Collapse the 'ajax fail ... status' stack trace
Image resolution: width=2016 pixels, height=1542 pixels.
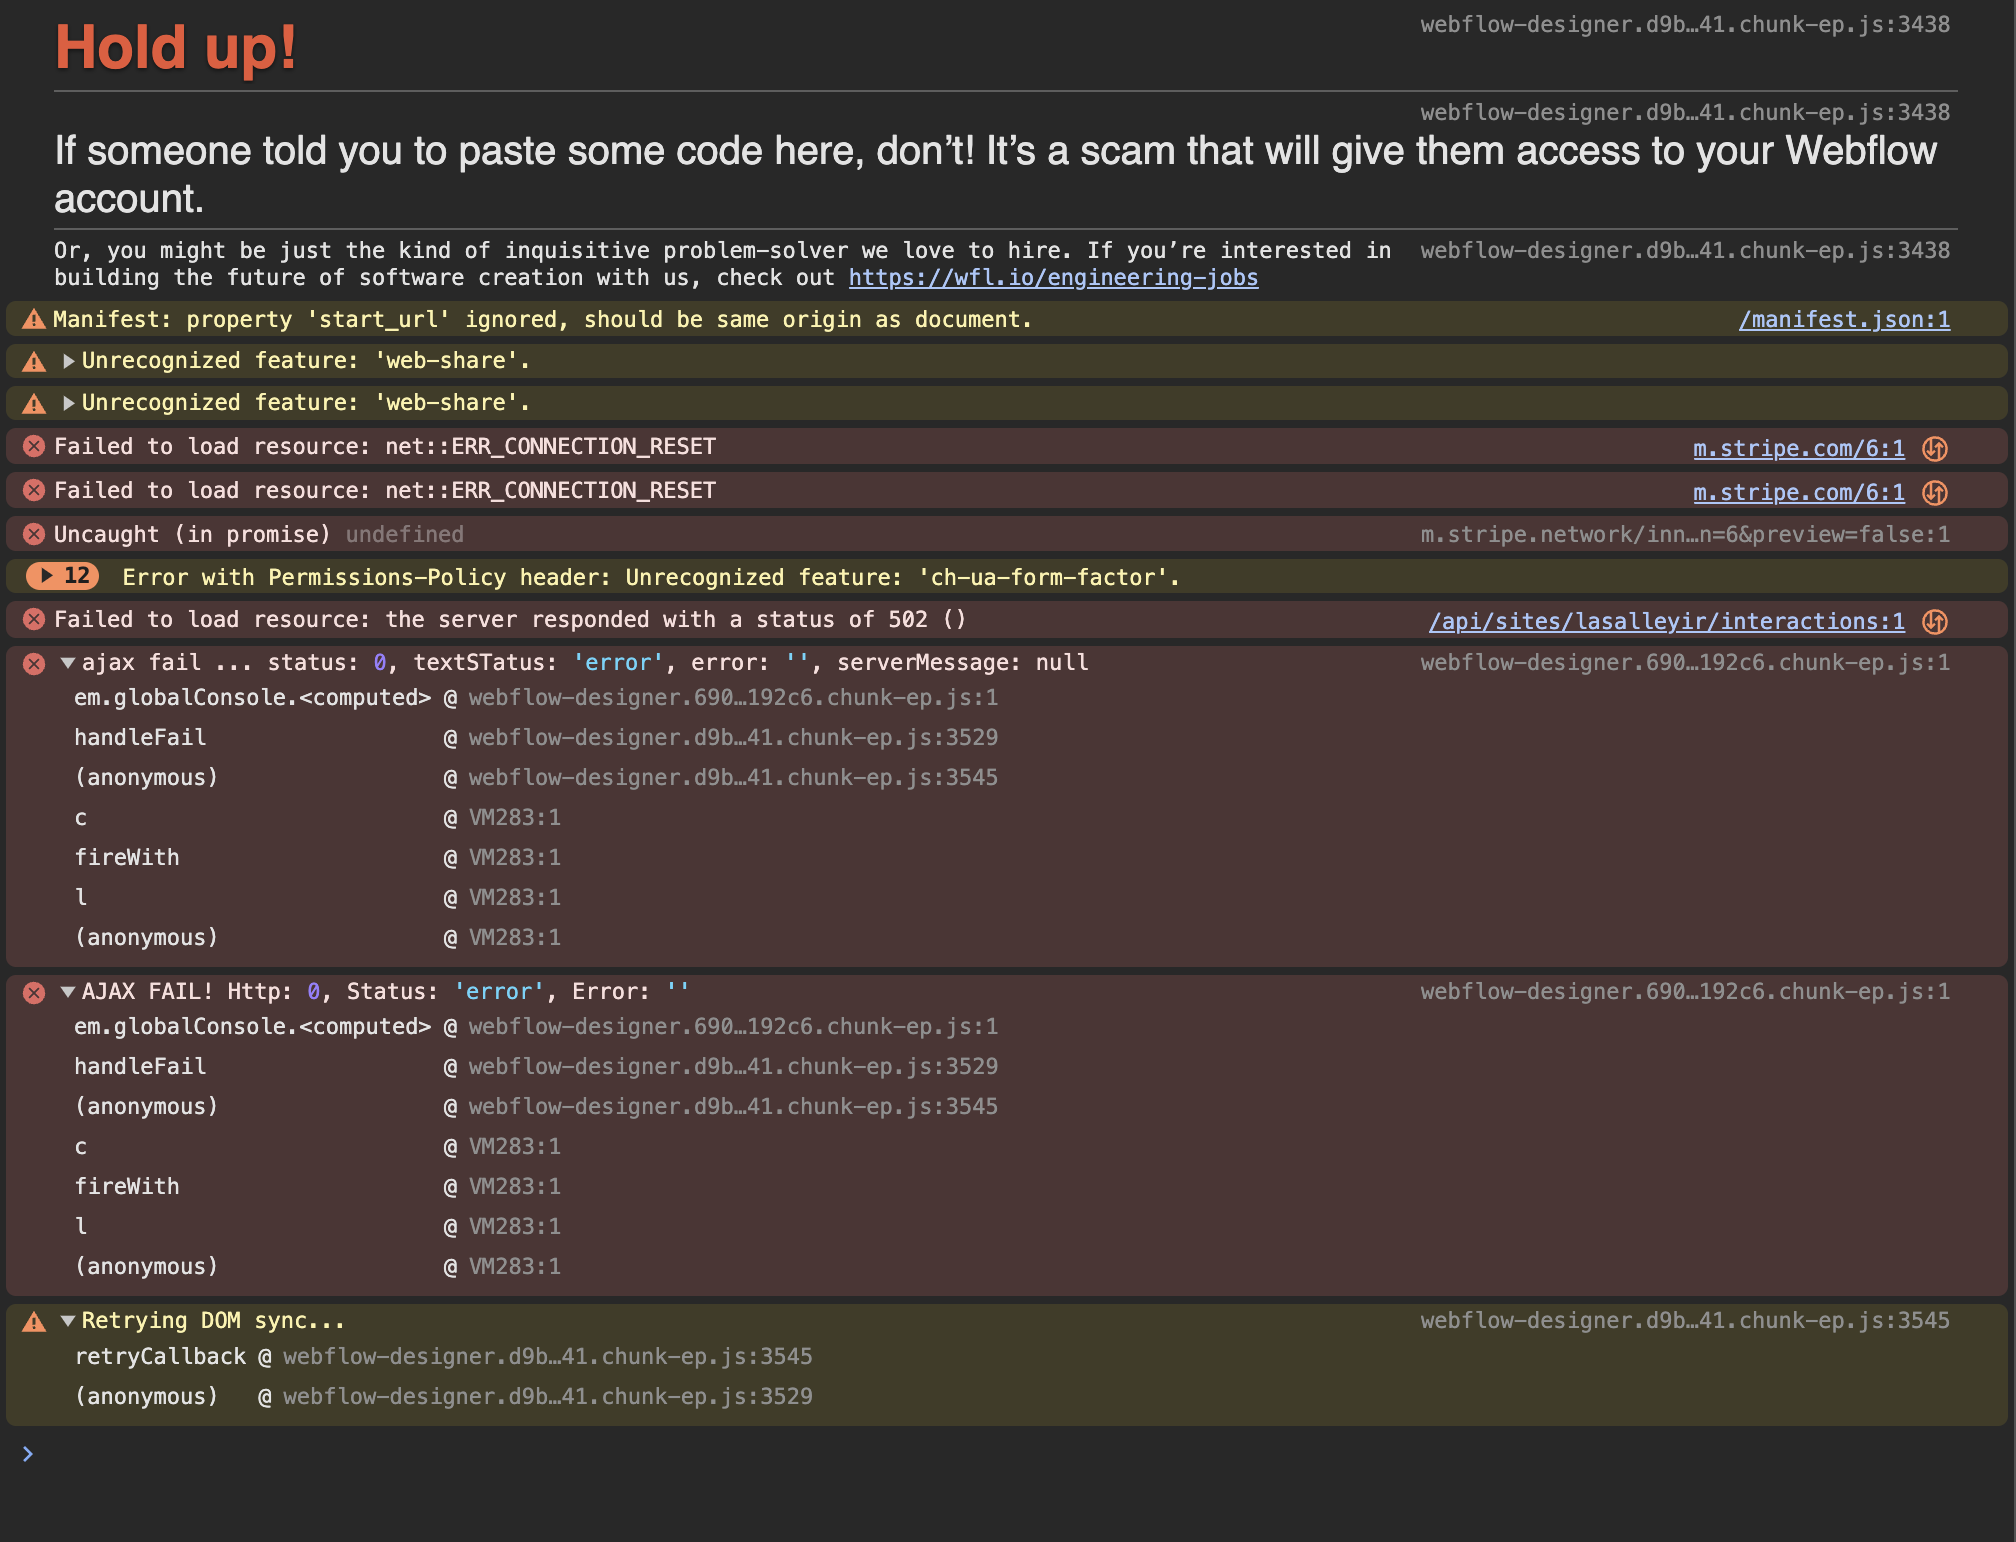pyautogui.click(x=68, y=663)
